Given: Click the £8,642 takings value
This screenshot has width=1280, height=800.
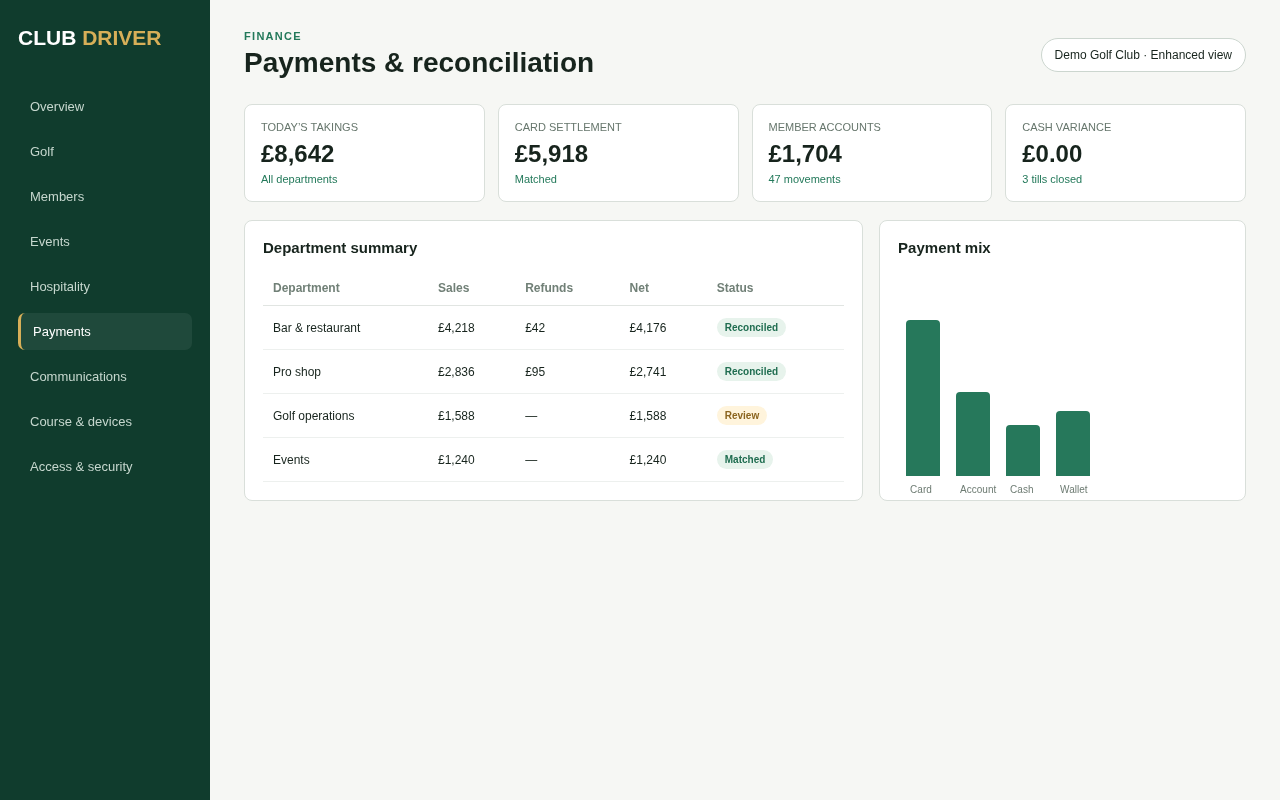Looking at the screenshot, I should pyautogui.click(x=298, y=154).
